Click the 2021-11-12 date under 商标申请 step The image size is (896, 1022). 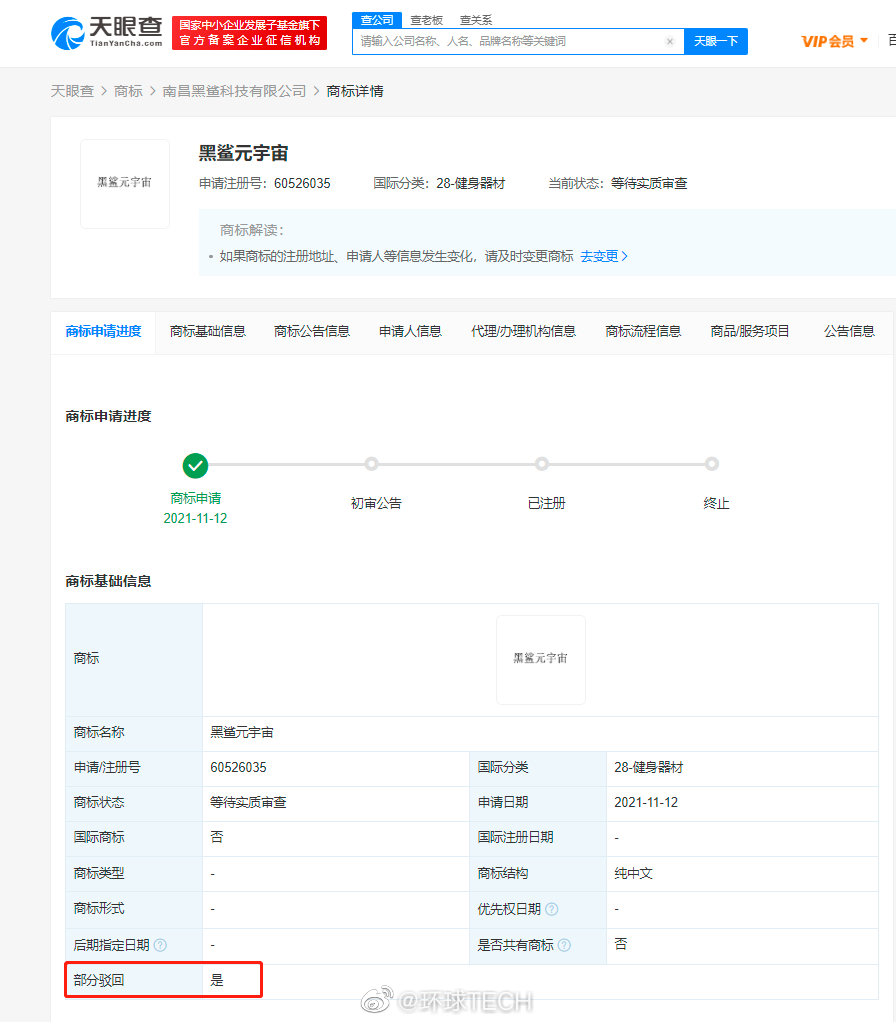tap(195, 519)
